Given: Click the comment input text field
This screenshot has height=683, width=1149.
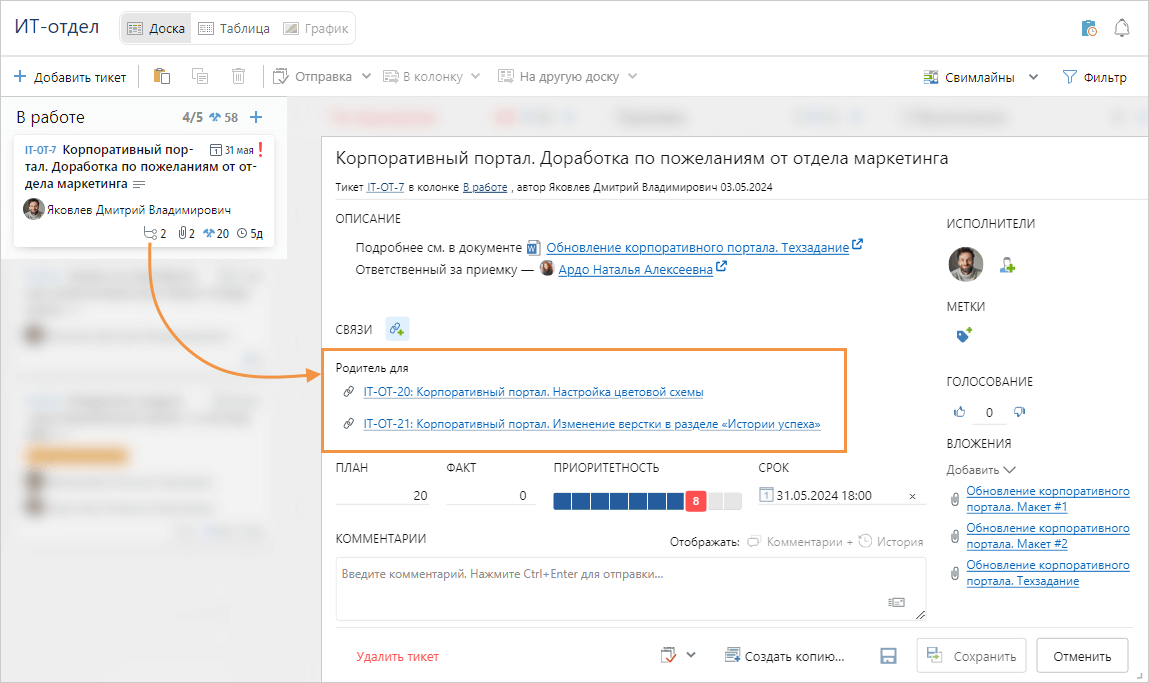Looking at the screenshot, I should pyautogui.click(x=630, y=588).
